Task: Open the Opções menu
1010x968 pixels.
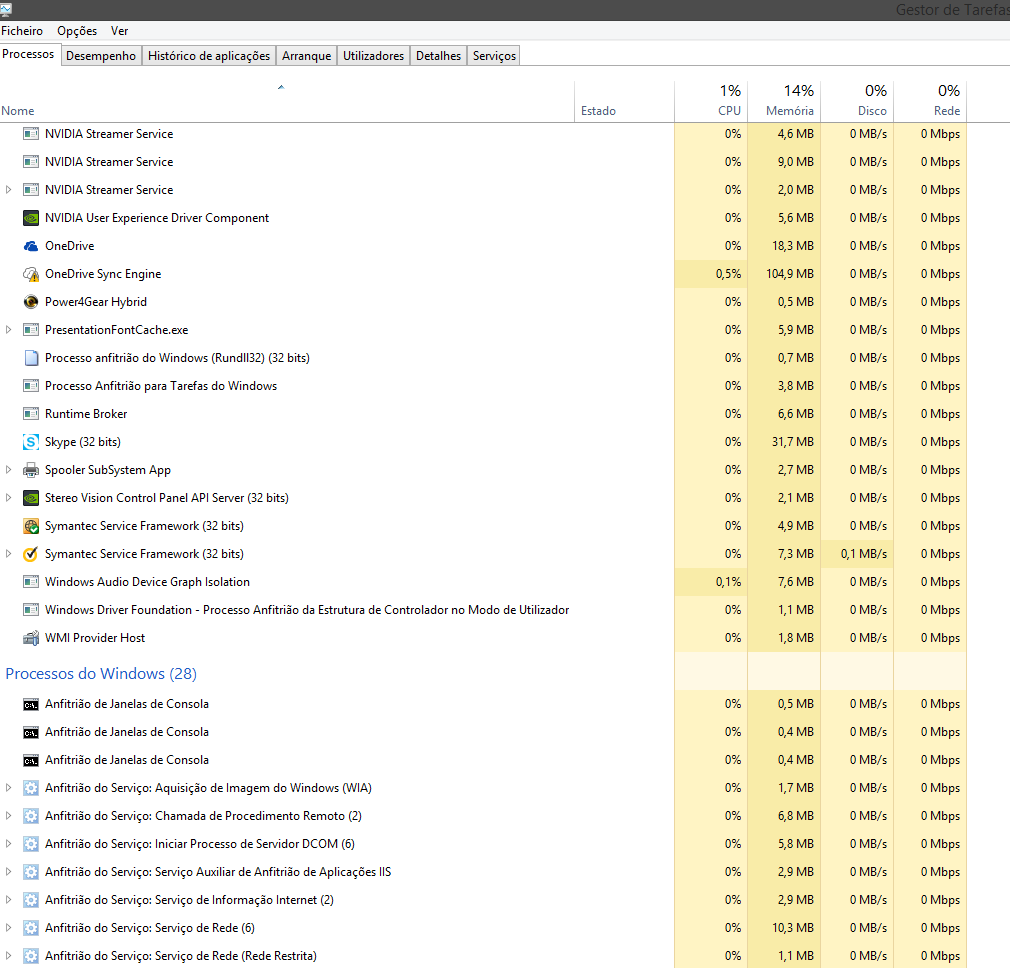Action: (77, 31)
